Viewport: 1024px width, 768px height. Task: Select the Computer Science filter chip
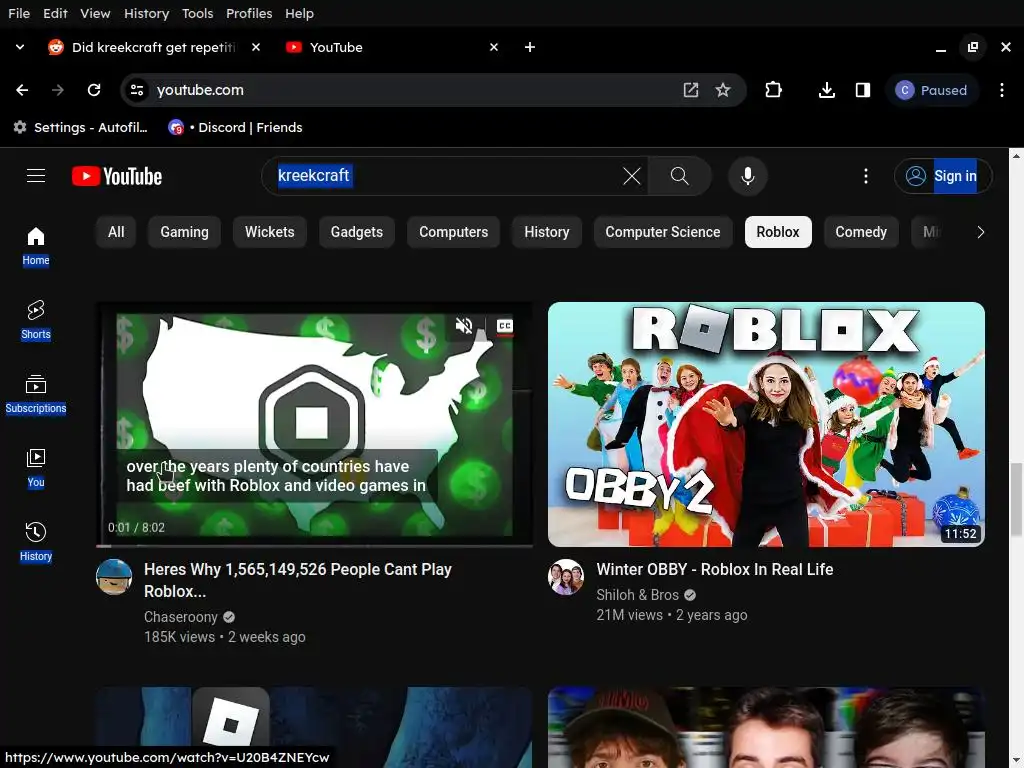(663, 232)
